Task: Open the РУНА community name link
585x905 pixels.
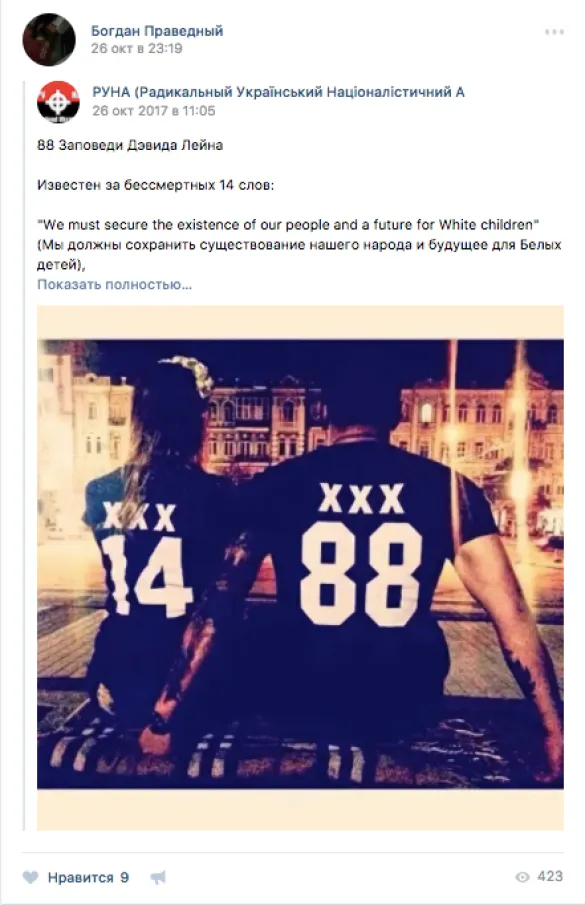Action: coord(278,92)
